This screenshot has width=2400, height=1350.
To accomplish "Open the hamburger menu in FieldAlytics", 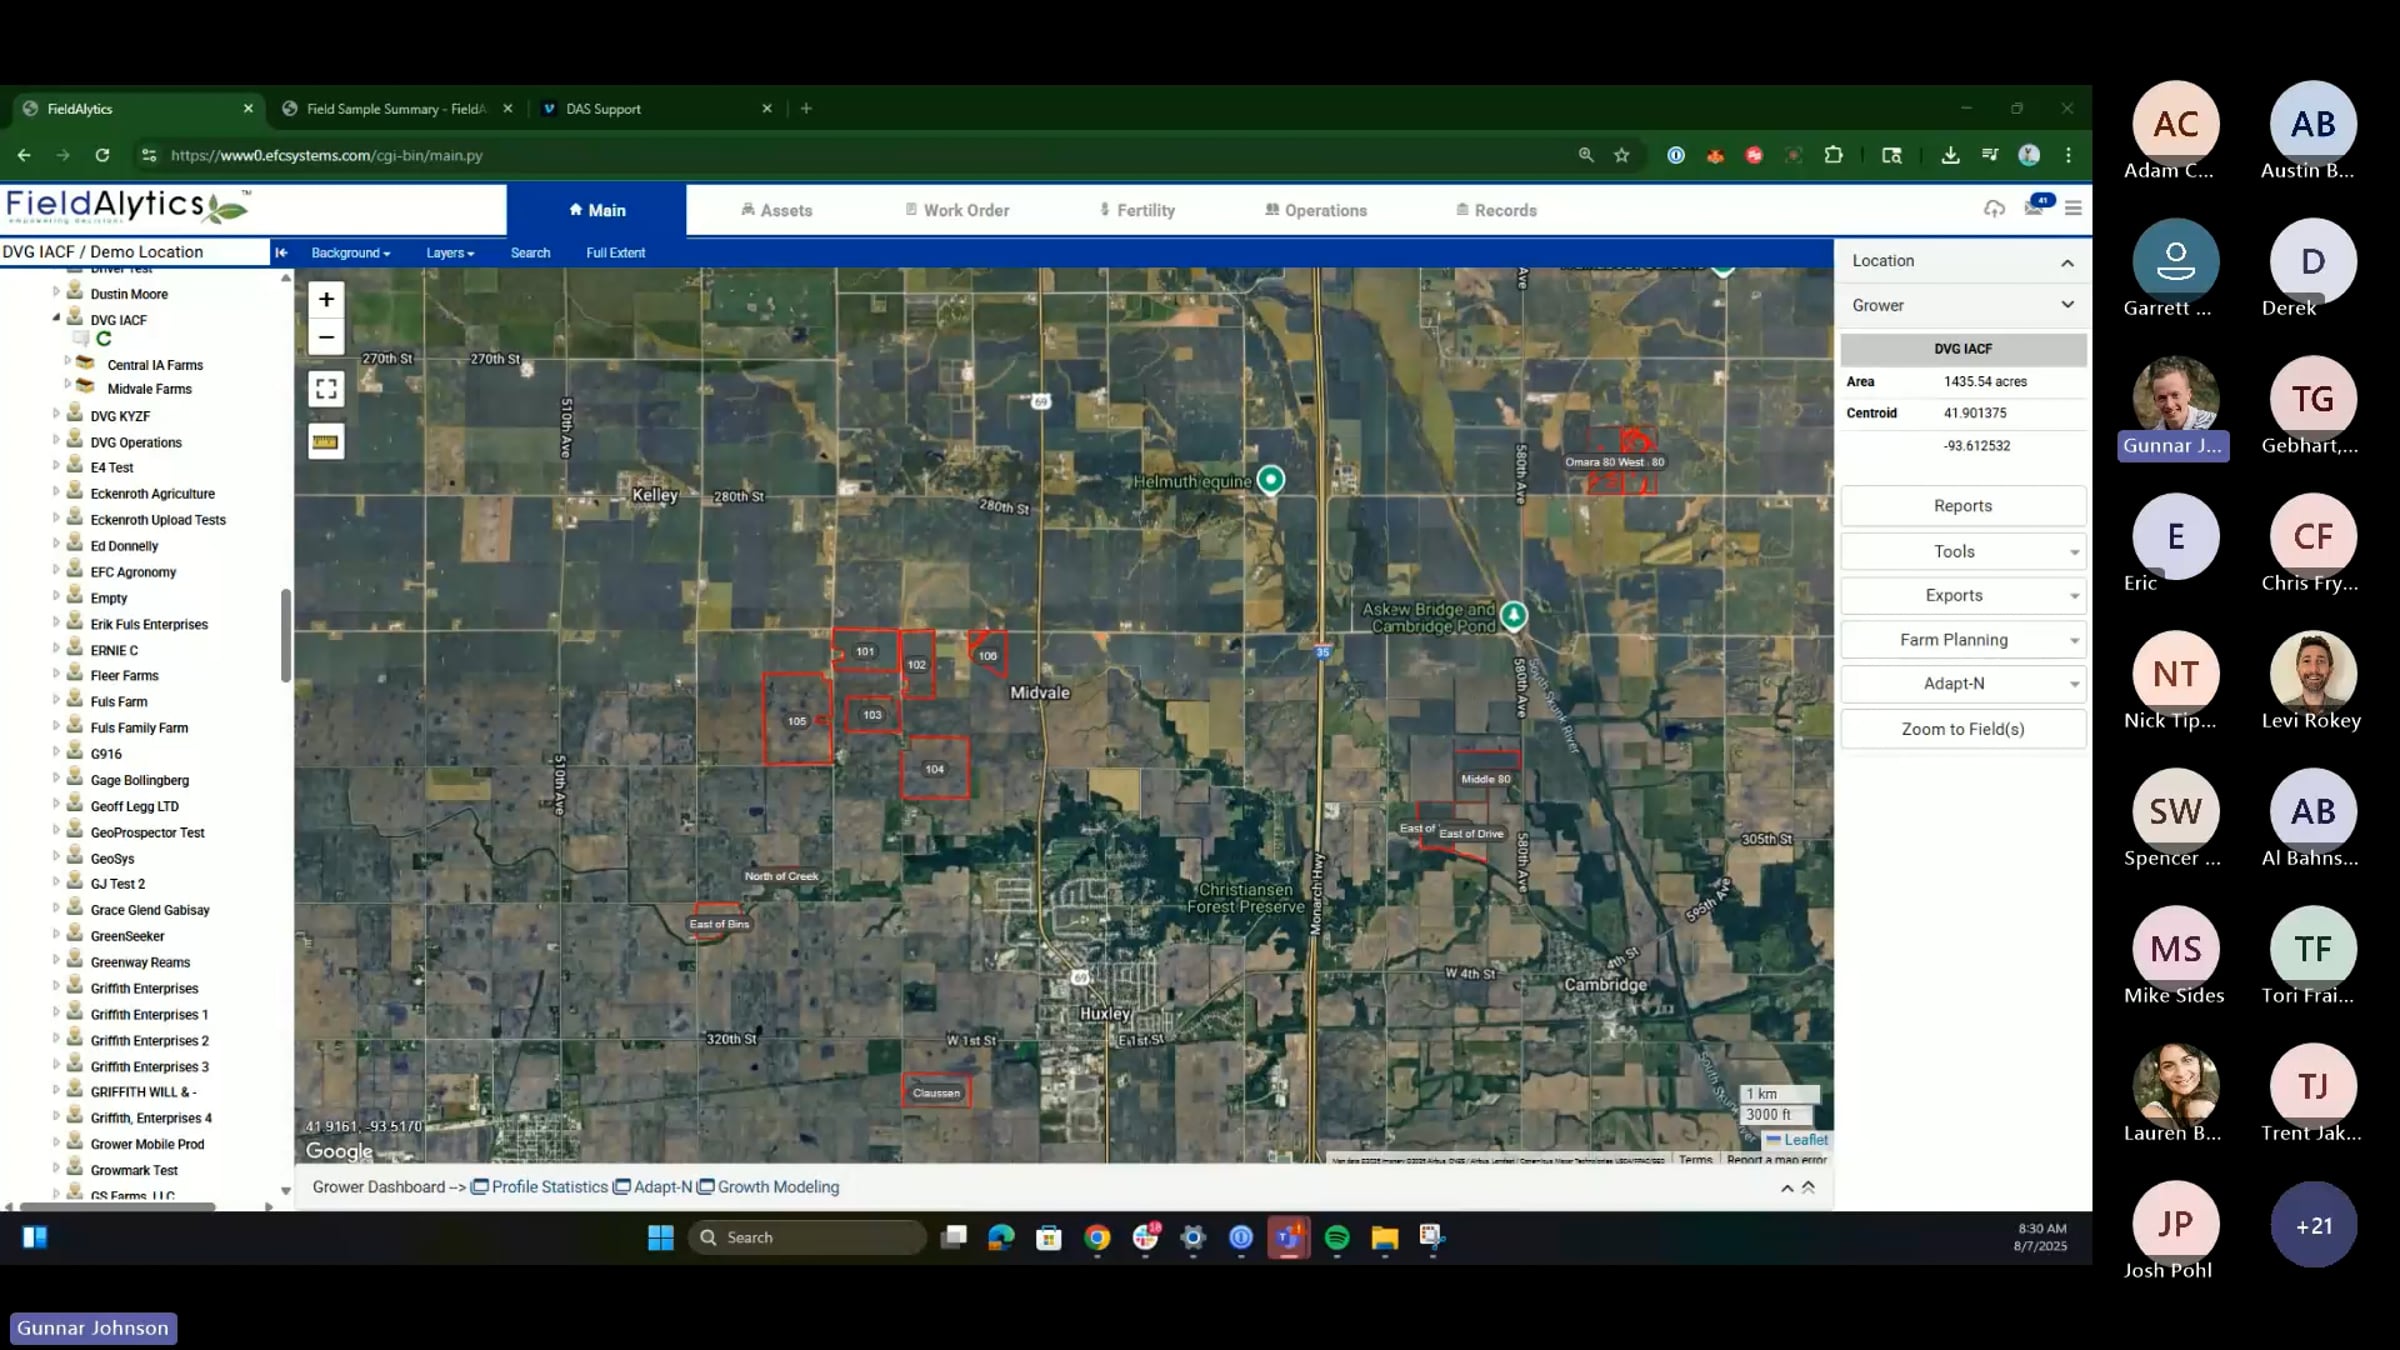I will [2073, 208].
